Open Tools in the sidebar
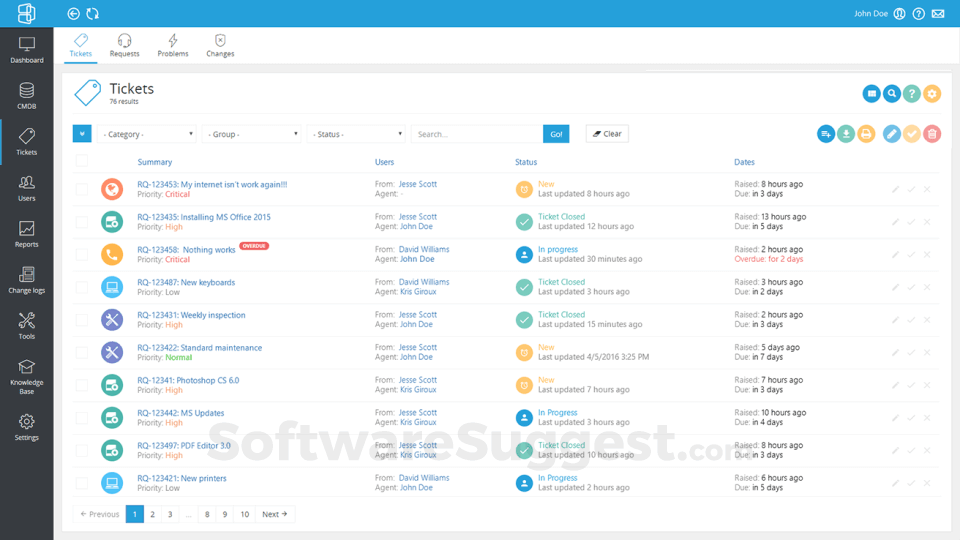The width and height of the screenshot is (960, 540). pos(26,326)
